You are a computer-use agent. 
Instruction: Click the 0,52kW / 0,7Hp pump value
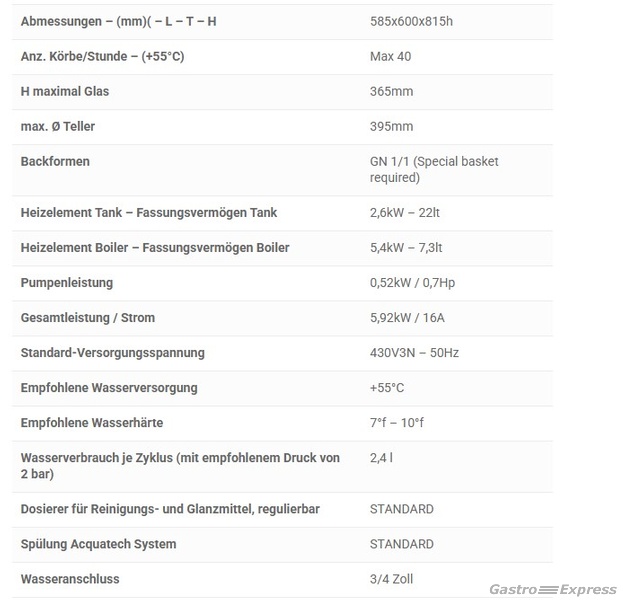coord(412,283)
